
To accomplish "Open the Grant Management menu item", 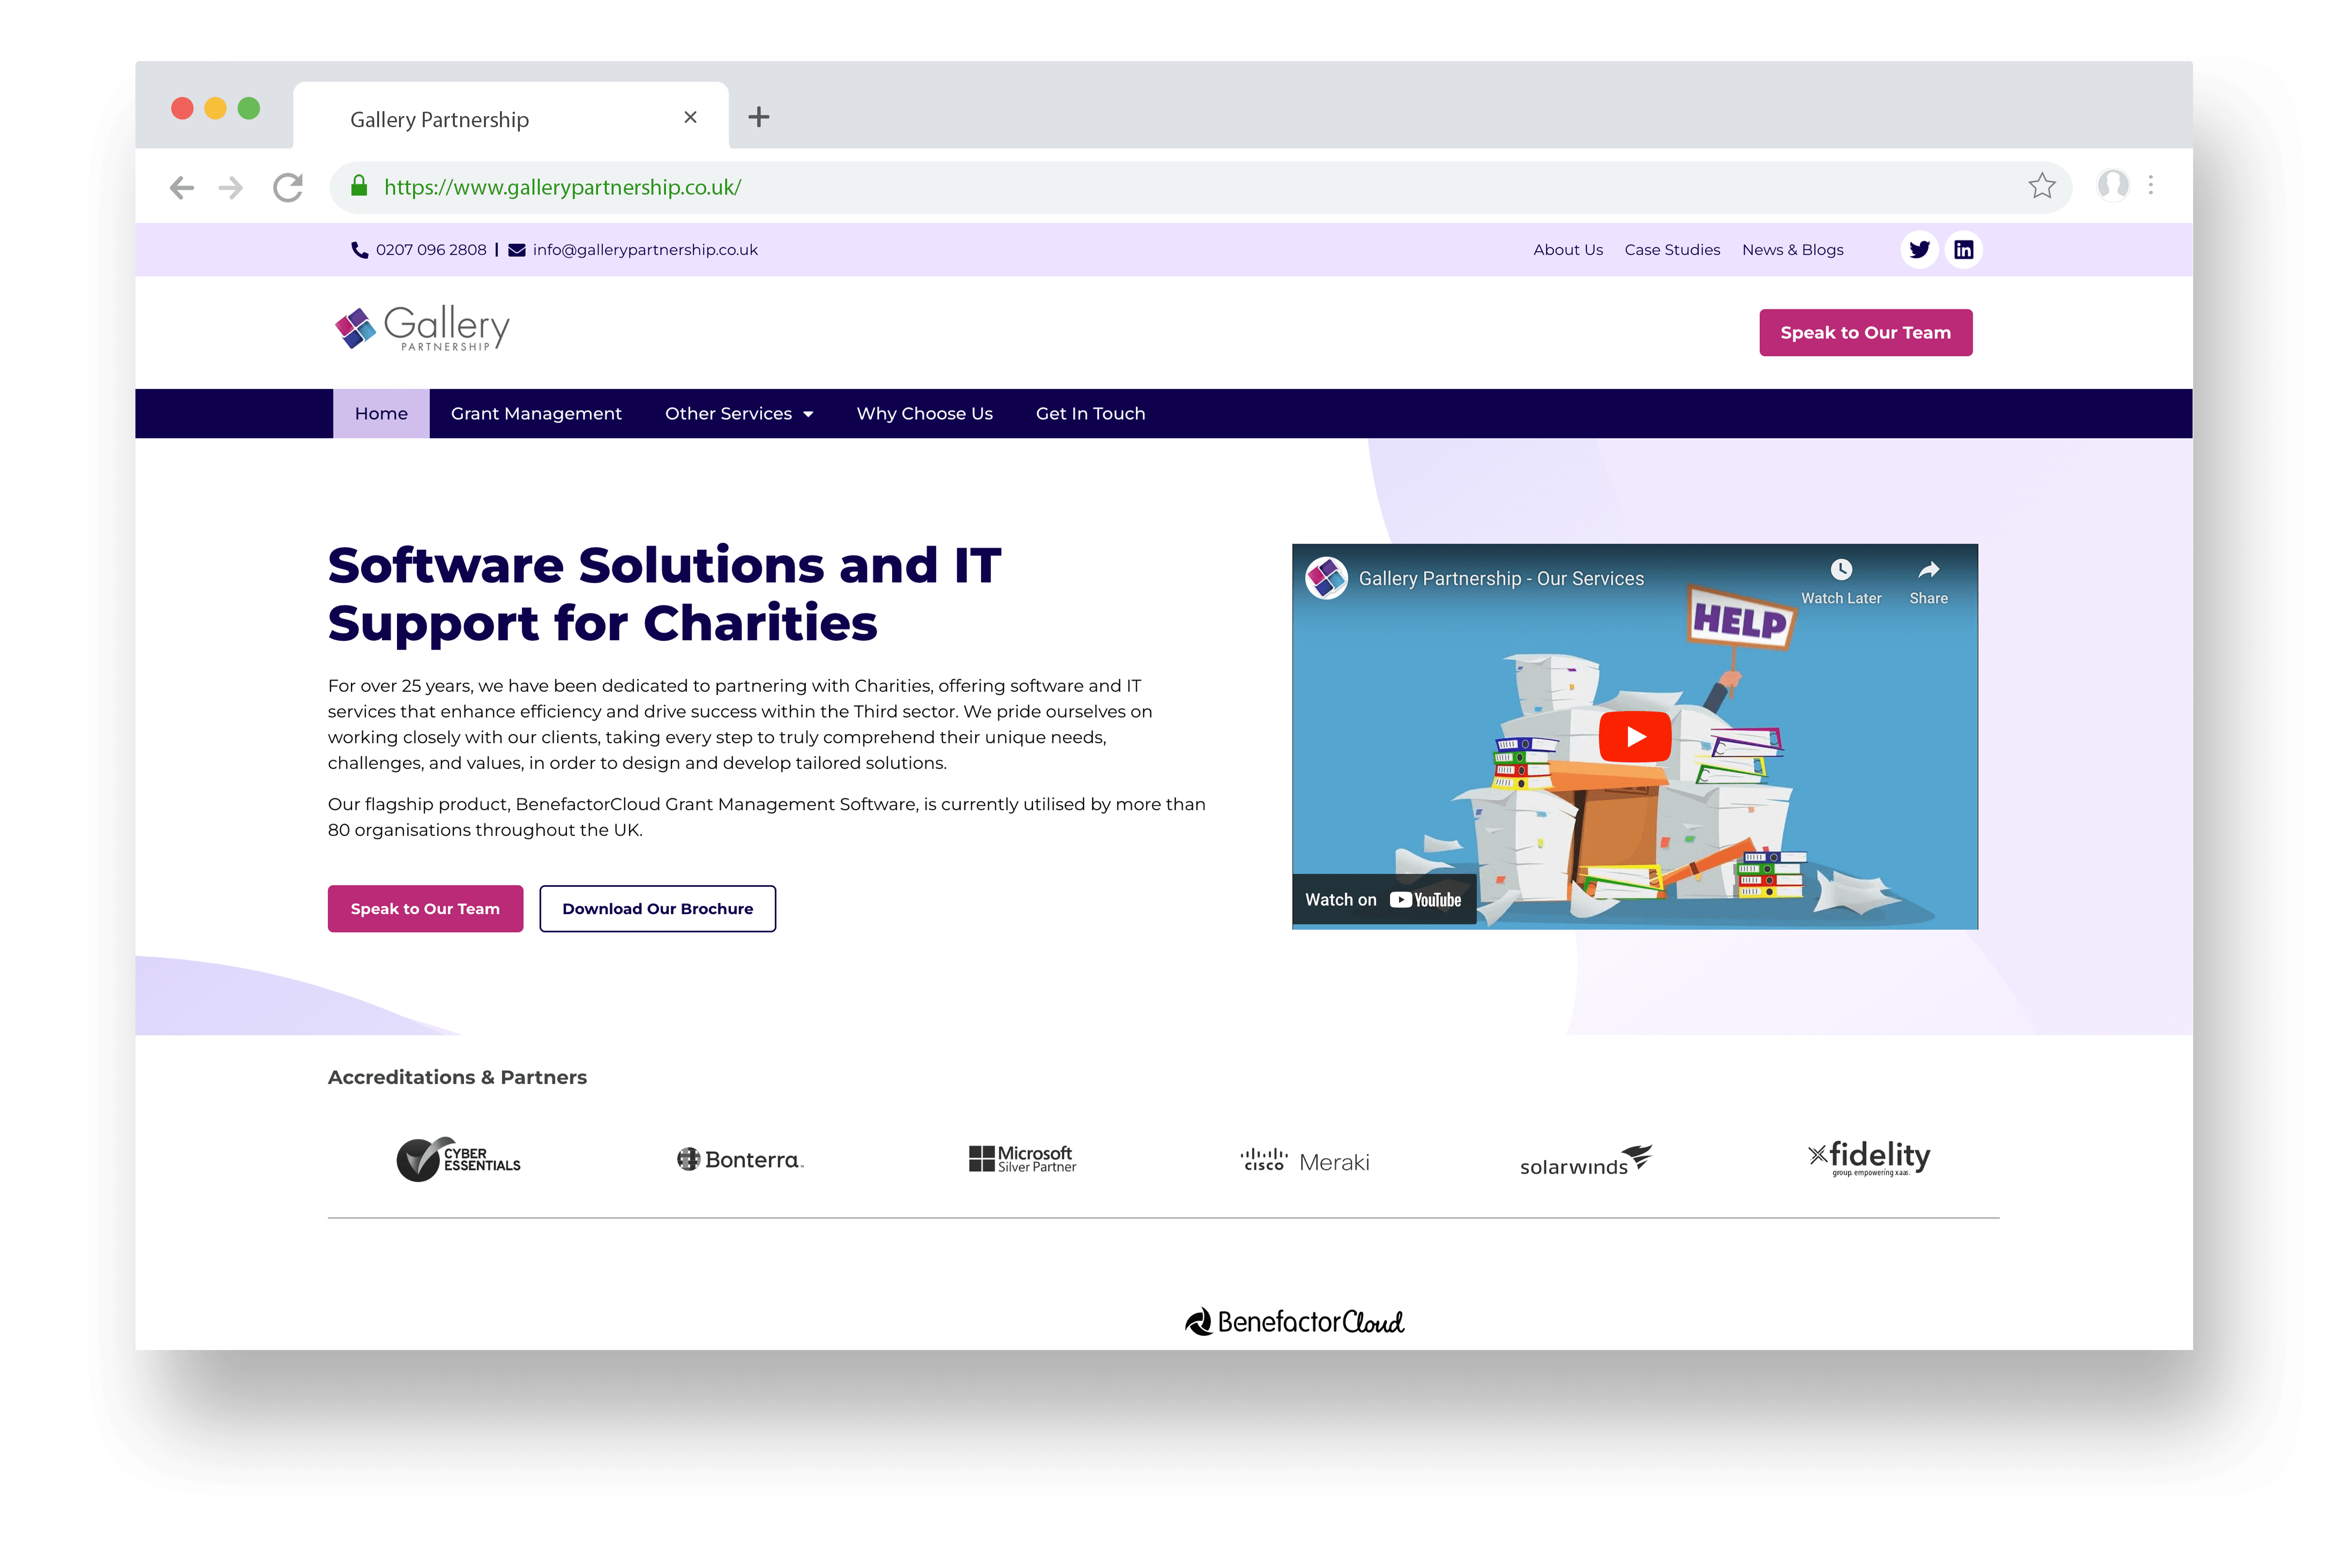I will [x=536, y=414].
